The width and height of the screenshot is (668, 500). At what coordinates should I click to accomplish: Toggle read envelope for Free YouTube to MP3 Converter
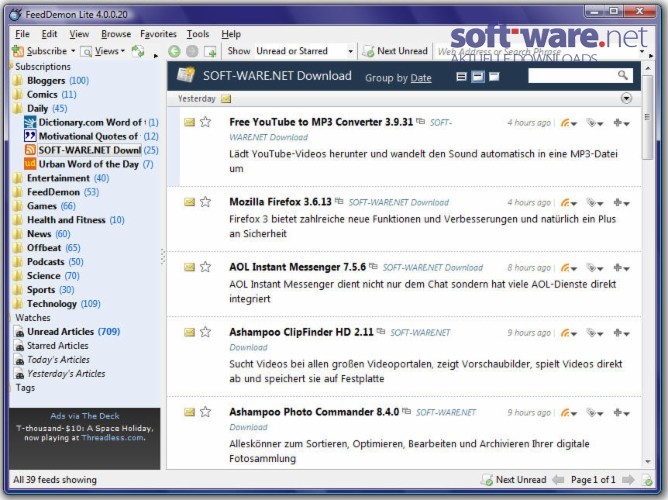[190, 123]
